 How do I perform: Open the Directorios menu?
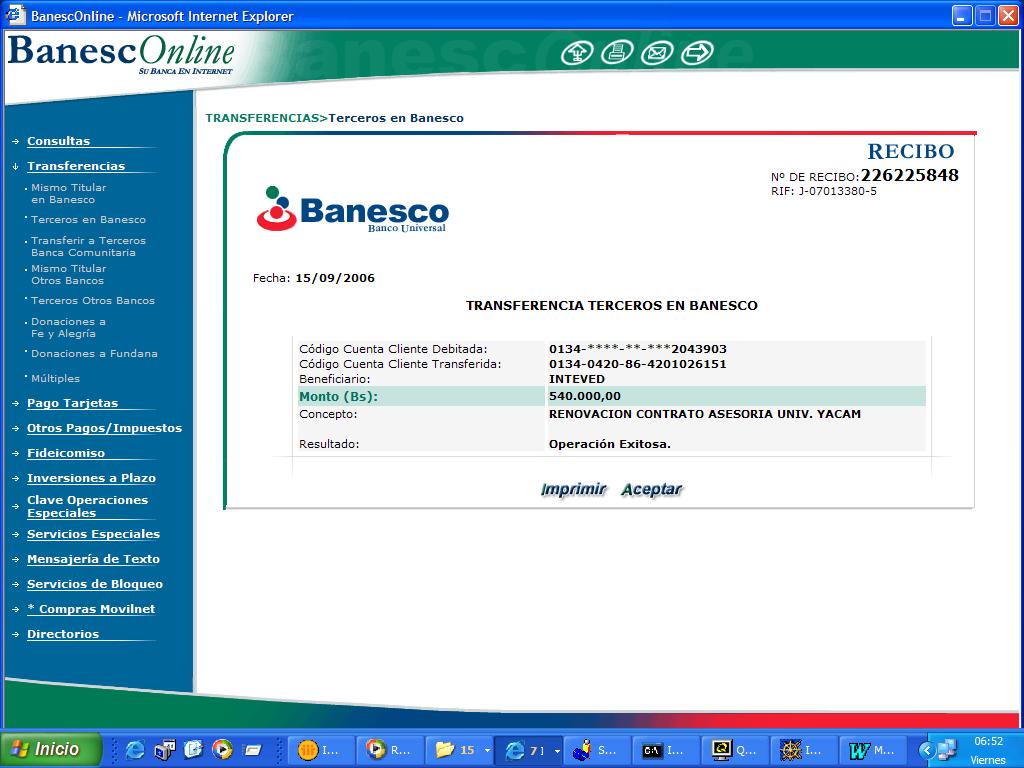coord(63,633)
